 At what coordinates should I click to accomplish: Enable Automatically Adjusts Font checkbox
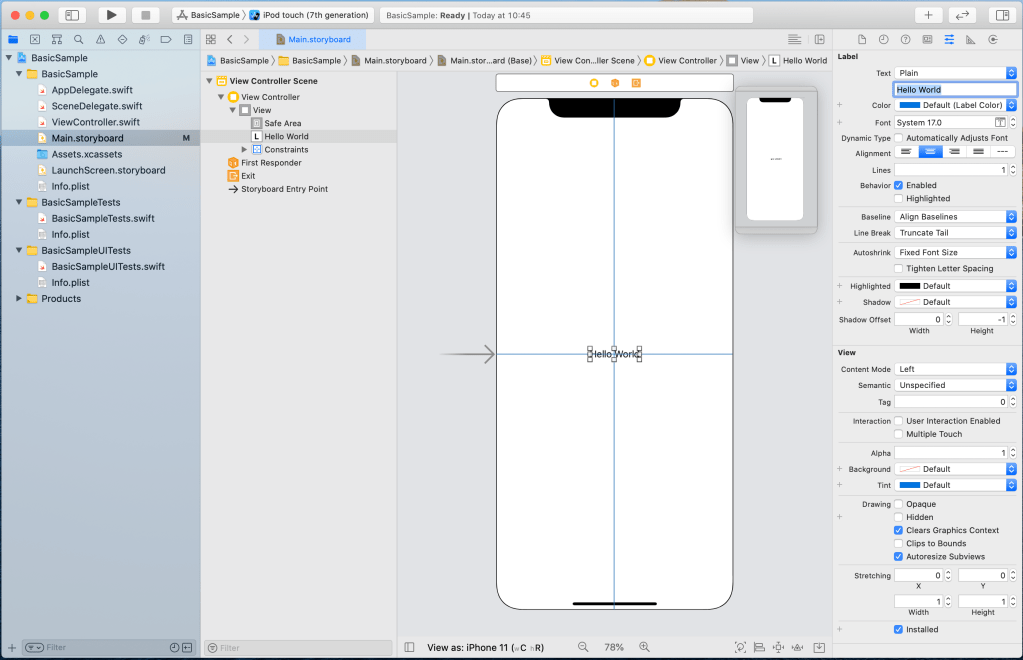pyautogui.click(x=898, y=138)
